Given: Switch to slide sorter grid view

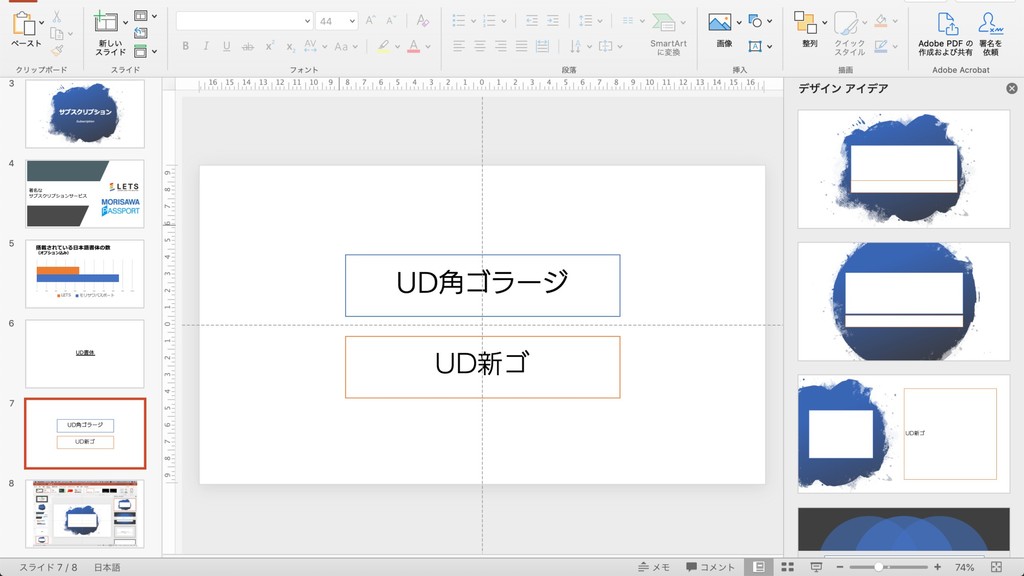Looking at the screenshot, I should tap(788, 567).
